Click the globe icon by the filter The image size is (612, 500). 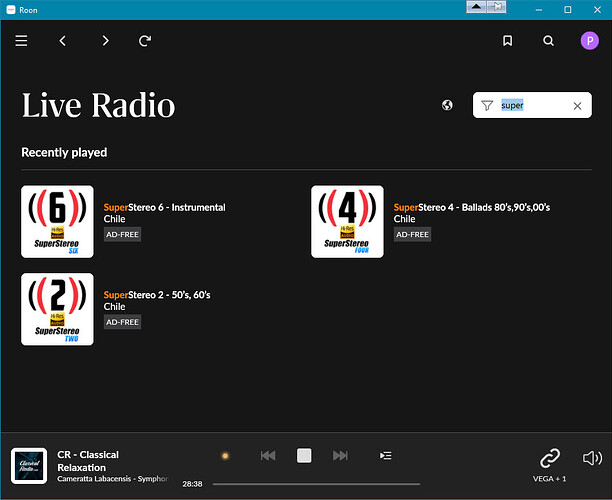pyautogui.click(x=448, y=105)
